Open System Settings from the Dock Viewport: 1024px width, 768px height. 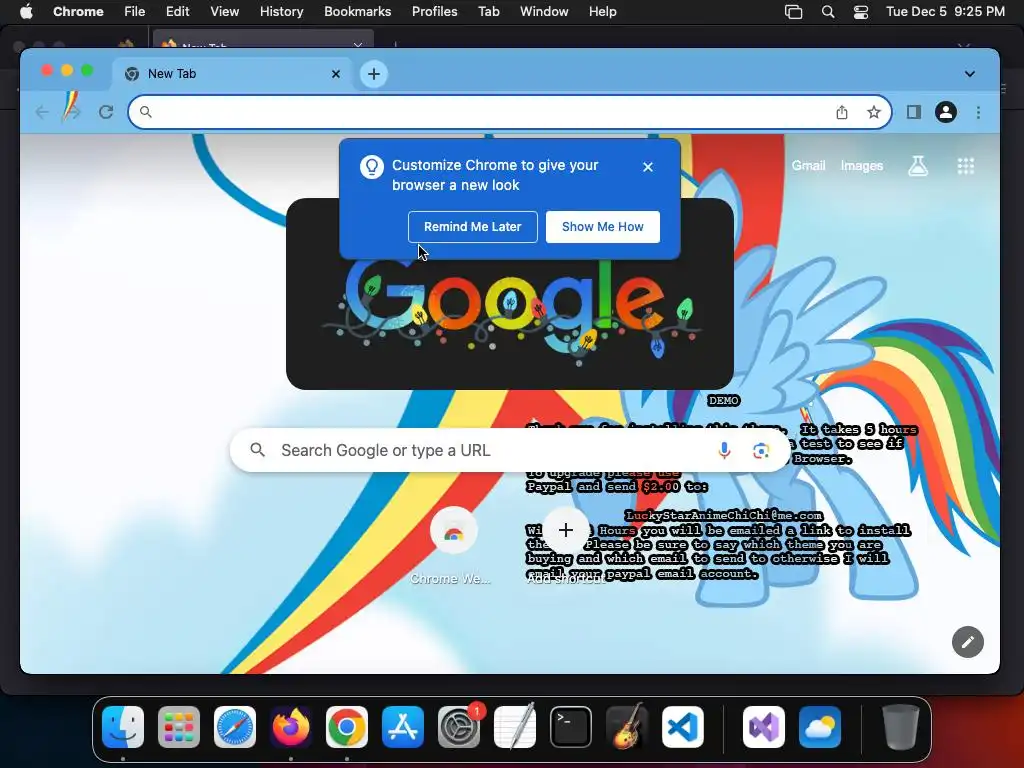pyautogui.click(x=459, y=727)
